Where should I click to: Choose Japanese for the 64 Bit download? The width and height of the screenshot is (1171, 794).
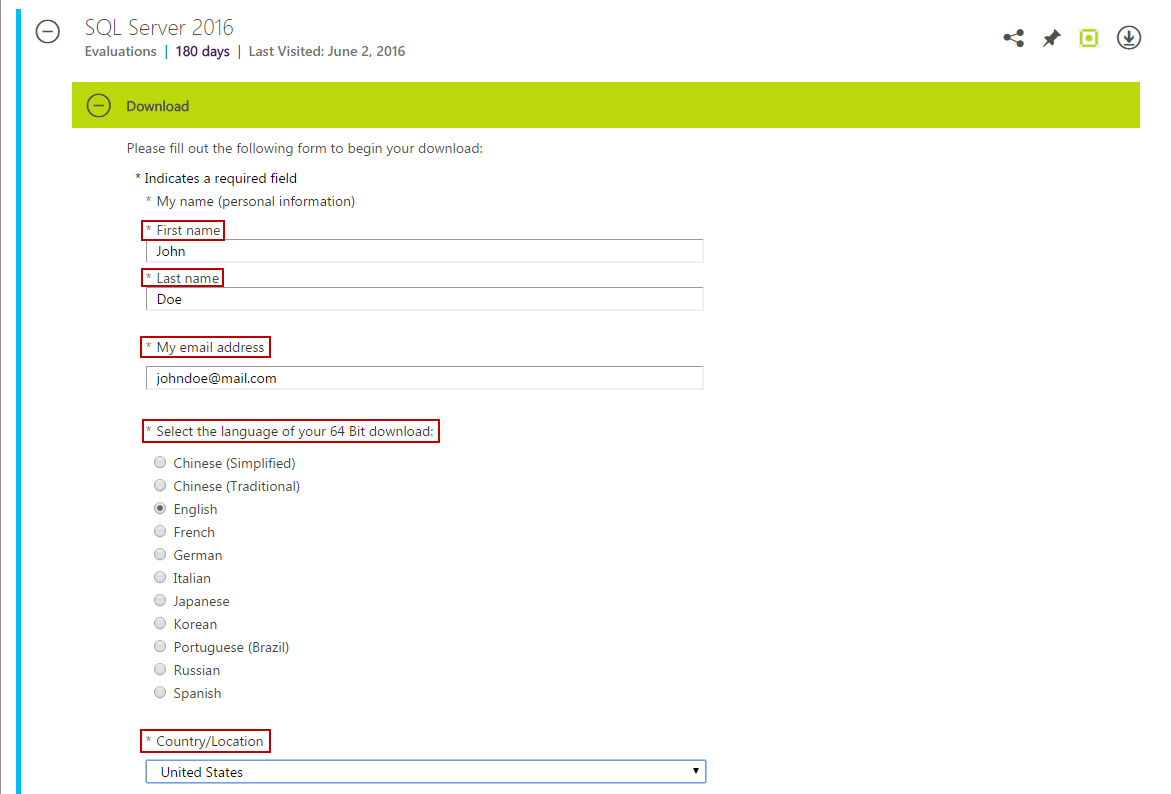pos(160,600)
